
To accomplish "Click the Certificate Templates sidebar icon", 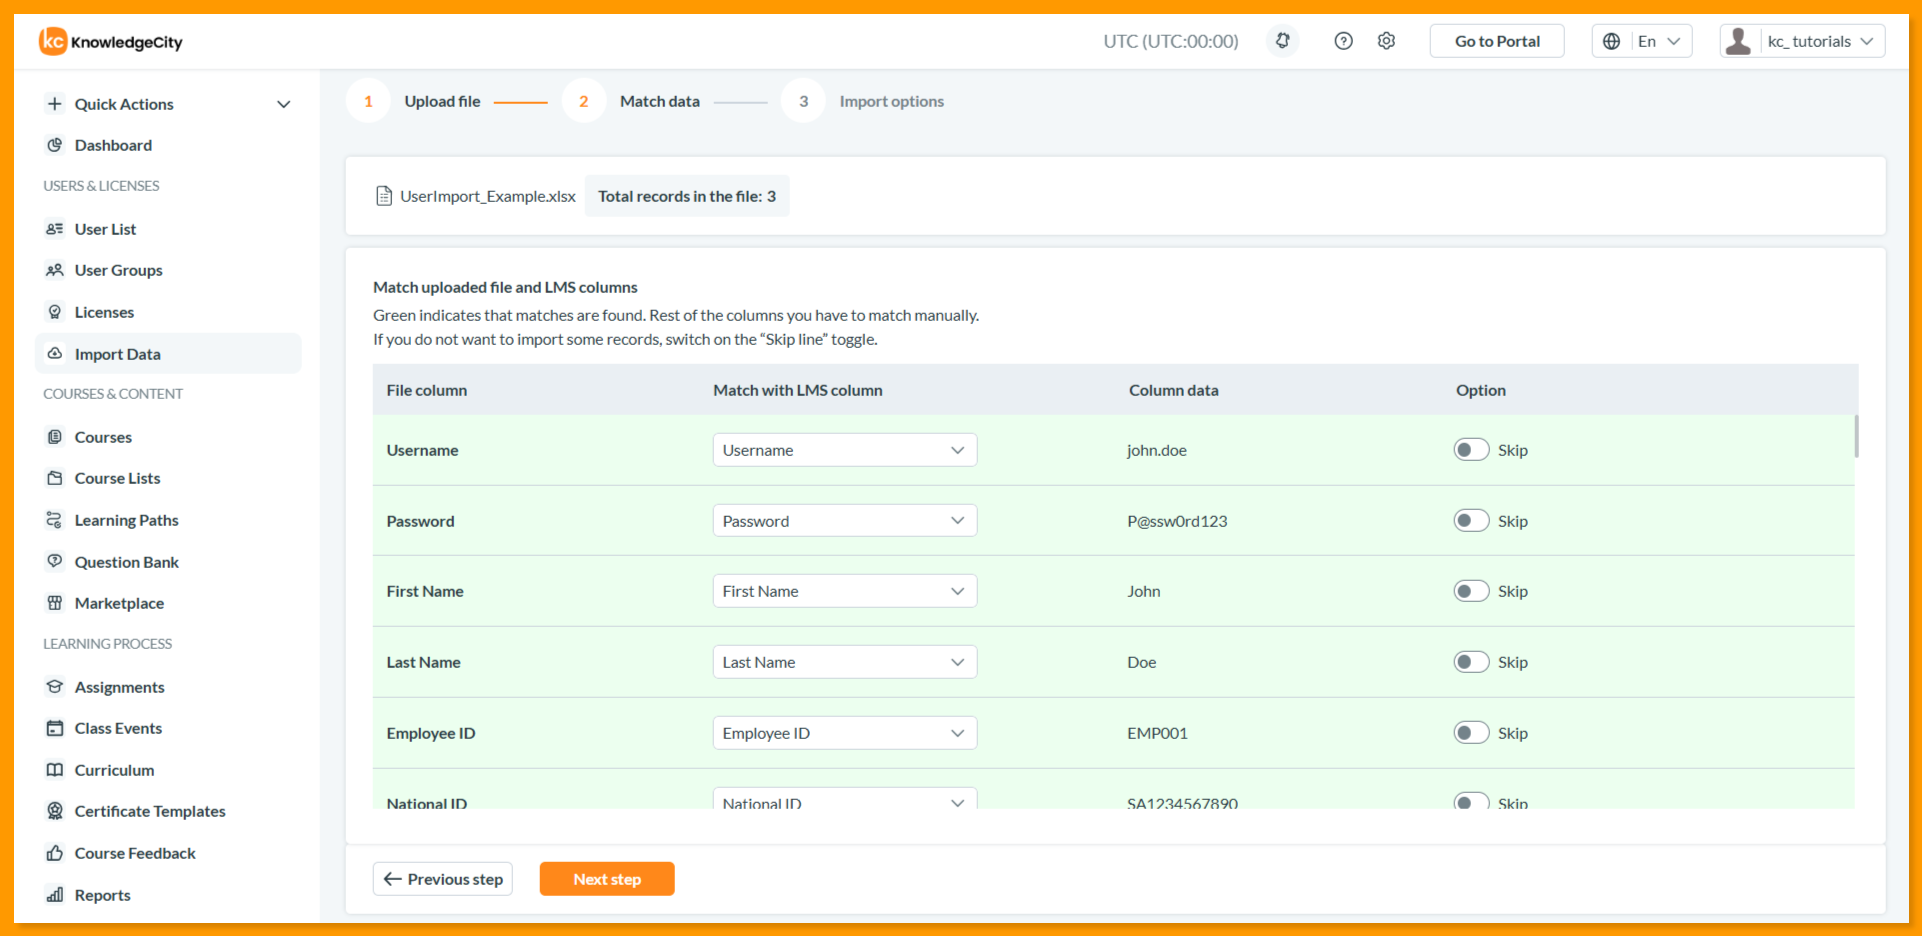I will point(55,811).
